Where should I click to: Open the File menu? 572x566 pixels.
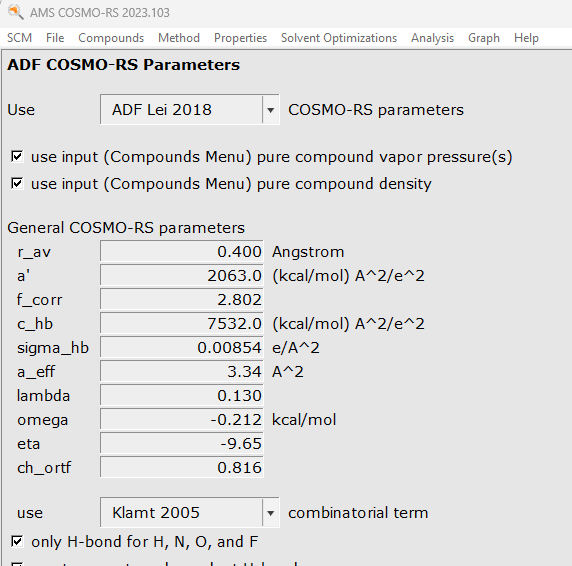tap(55, 38)
